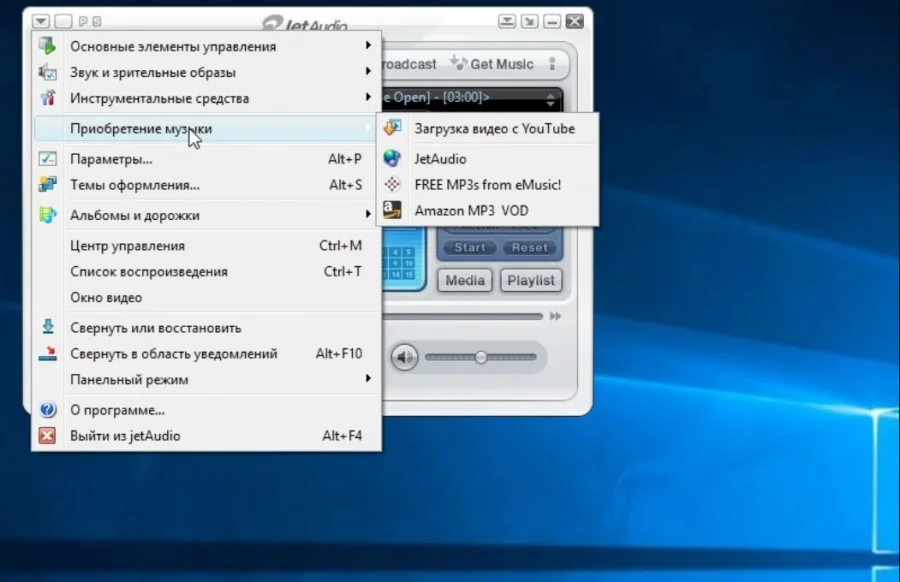Click the P button in title bar
The height and width of the screenshot is (582, 900).
[83, 21]
